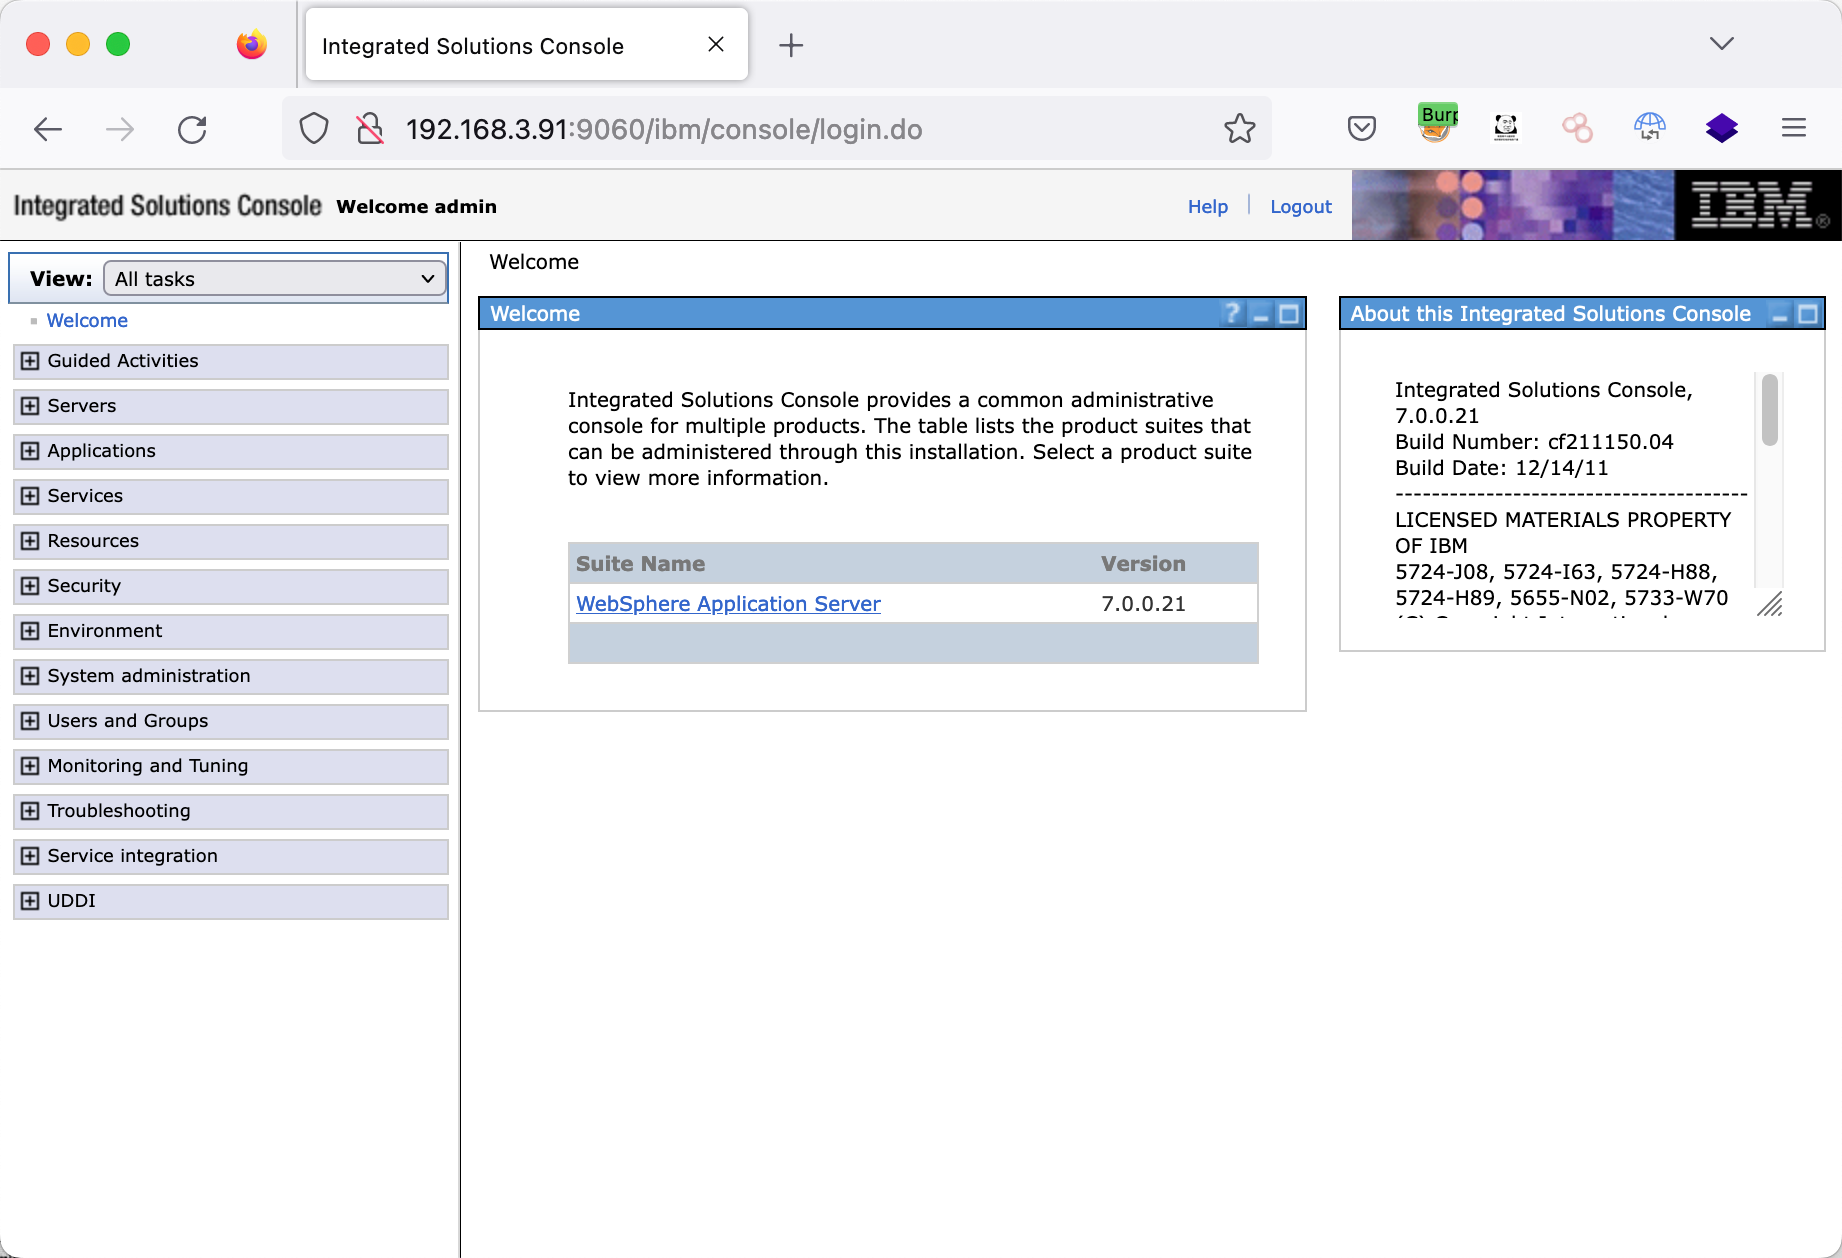Open the Firefox hamburger application menu
The width and height of the screenshot is (1842, 1258).
1793,128
